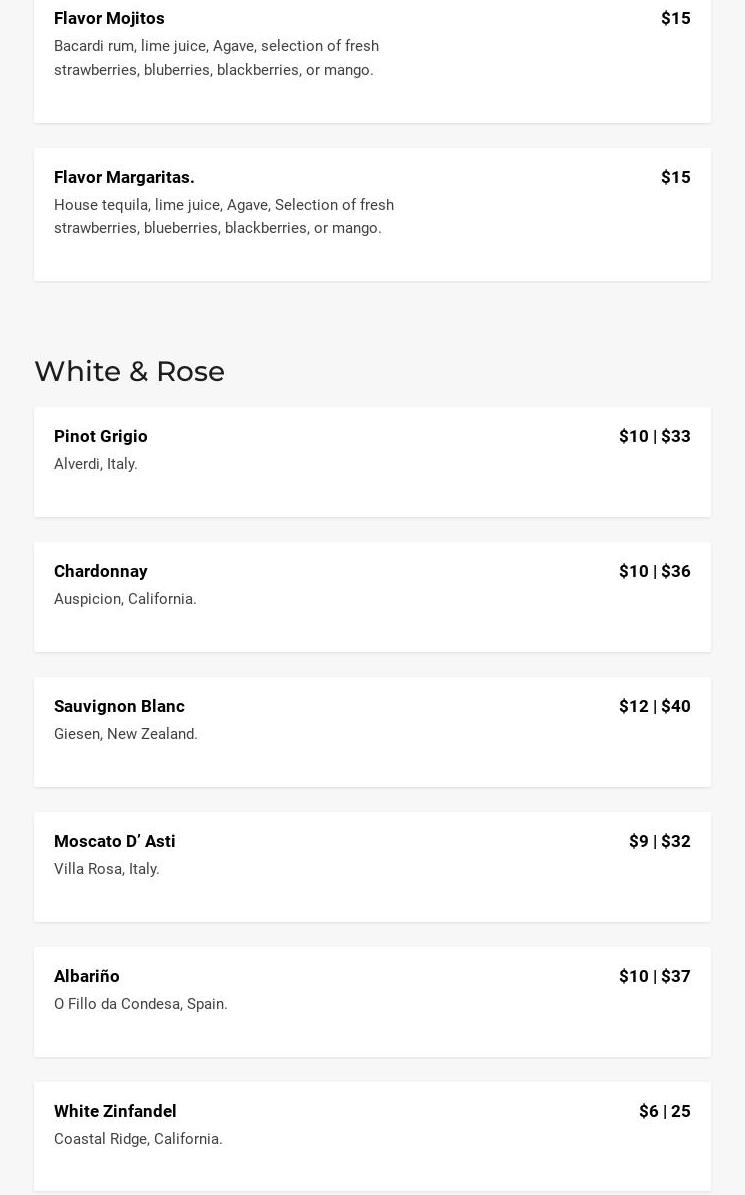Screen dimensions: 745x1195
Task: Select the Chardonnay wine title
Action: [x=101, y=571]
